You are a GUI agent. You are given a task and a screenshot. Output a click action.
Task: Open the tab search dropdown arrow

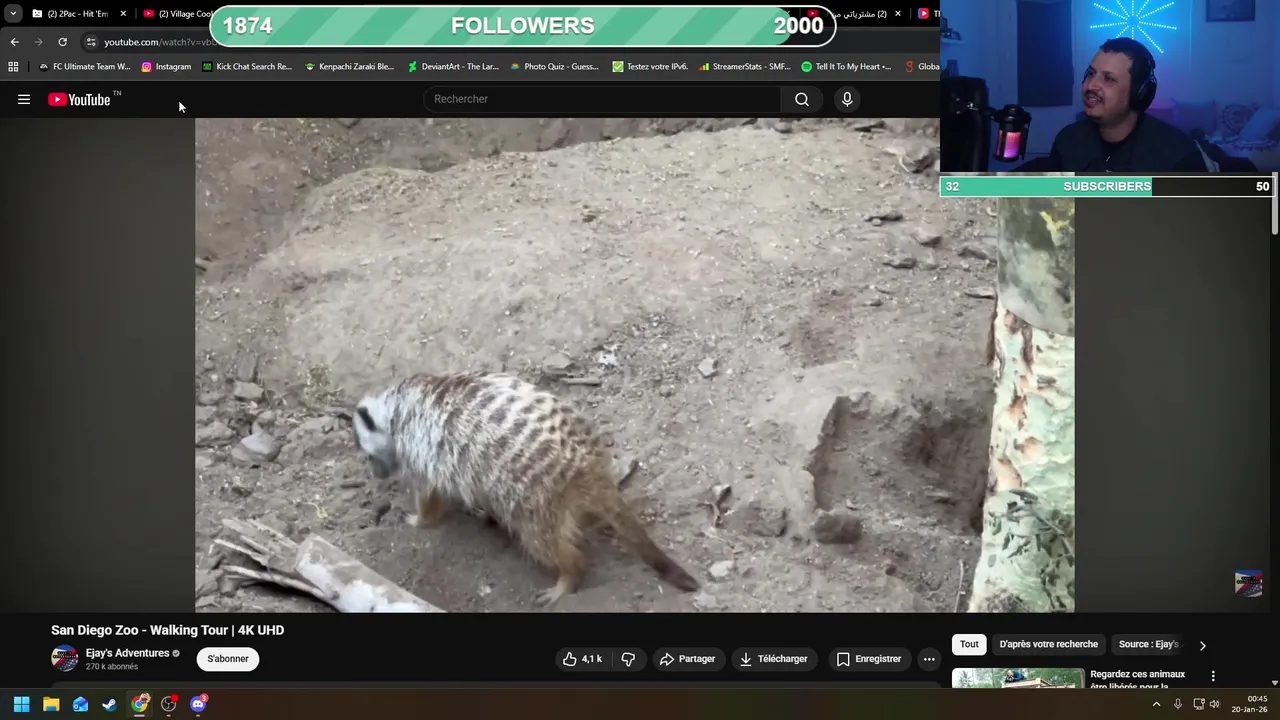(x=13, y=14)
